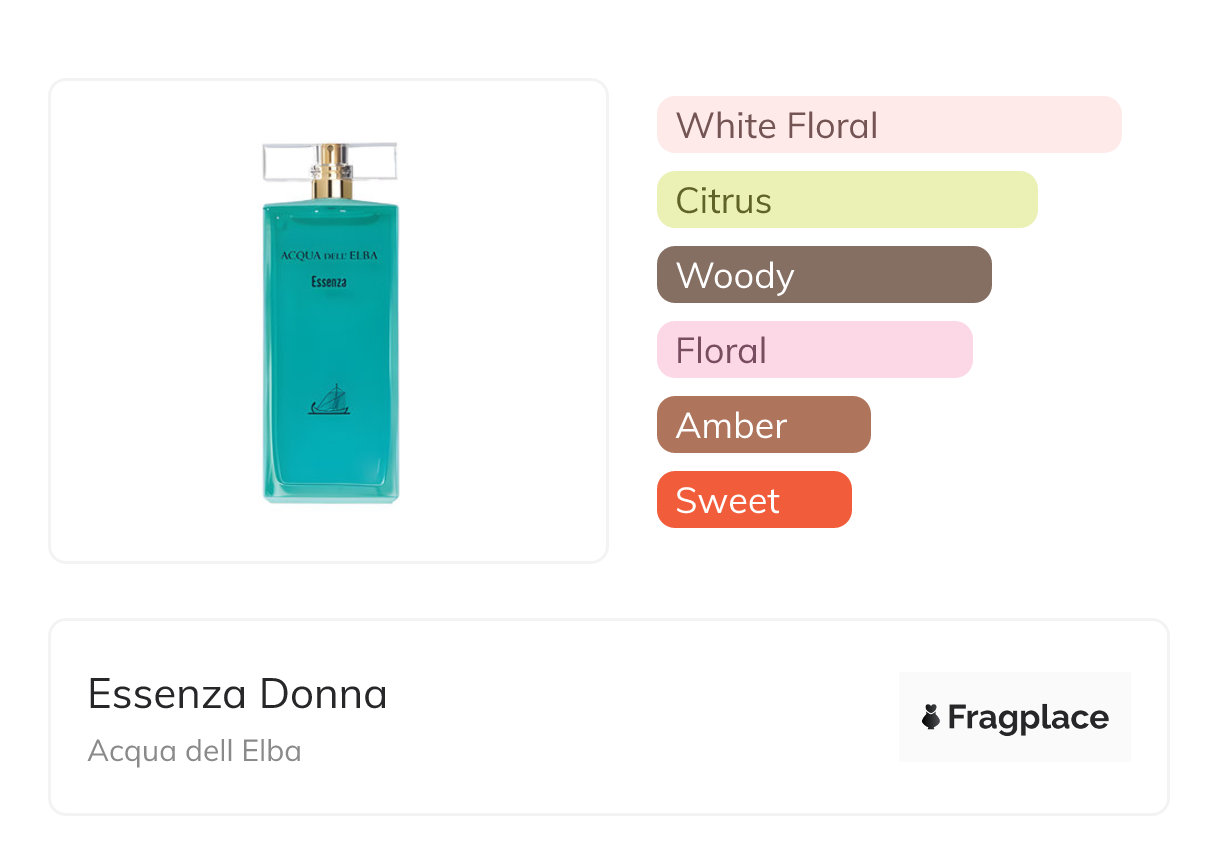Image resolution: width=1218 pixels, height=864 pixels.
Task: Click the gold spray nozzle cap
Action: 331,172
